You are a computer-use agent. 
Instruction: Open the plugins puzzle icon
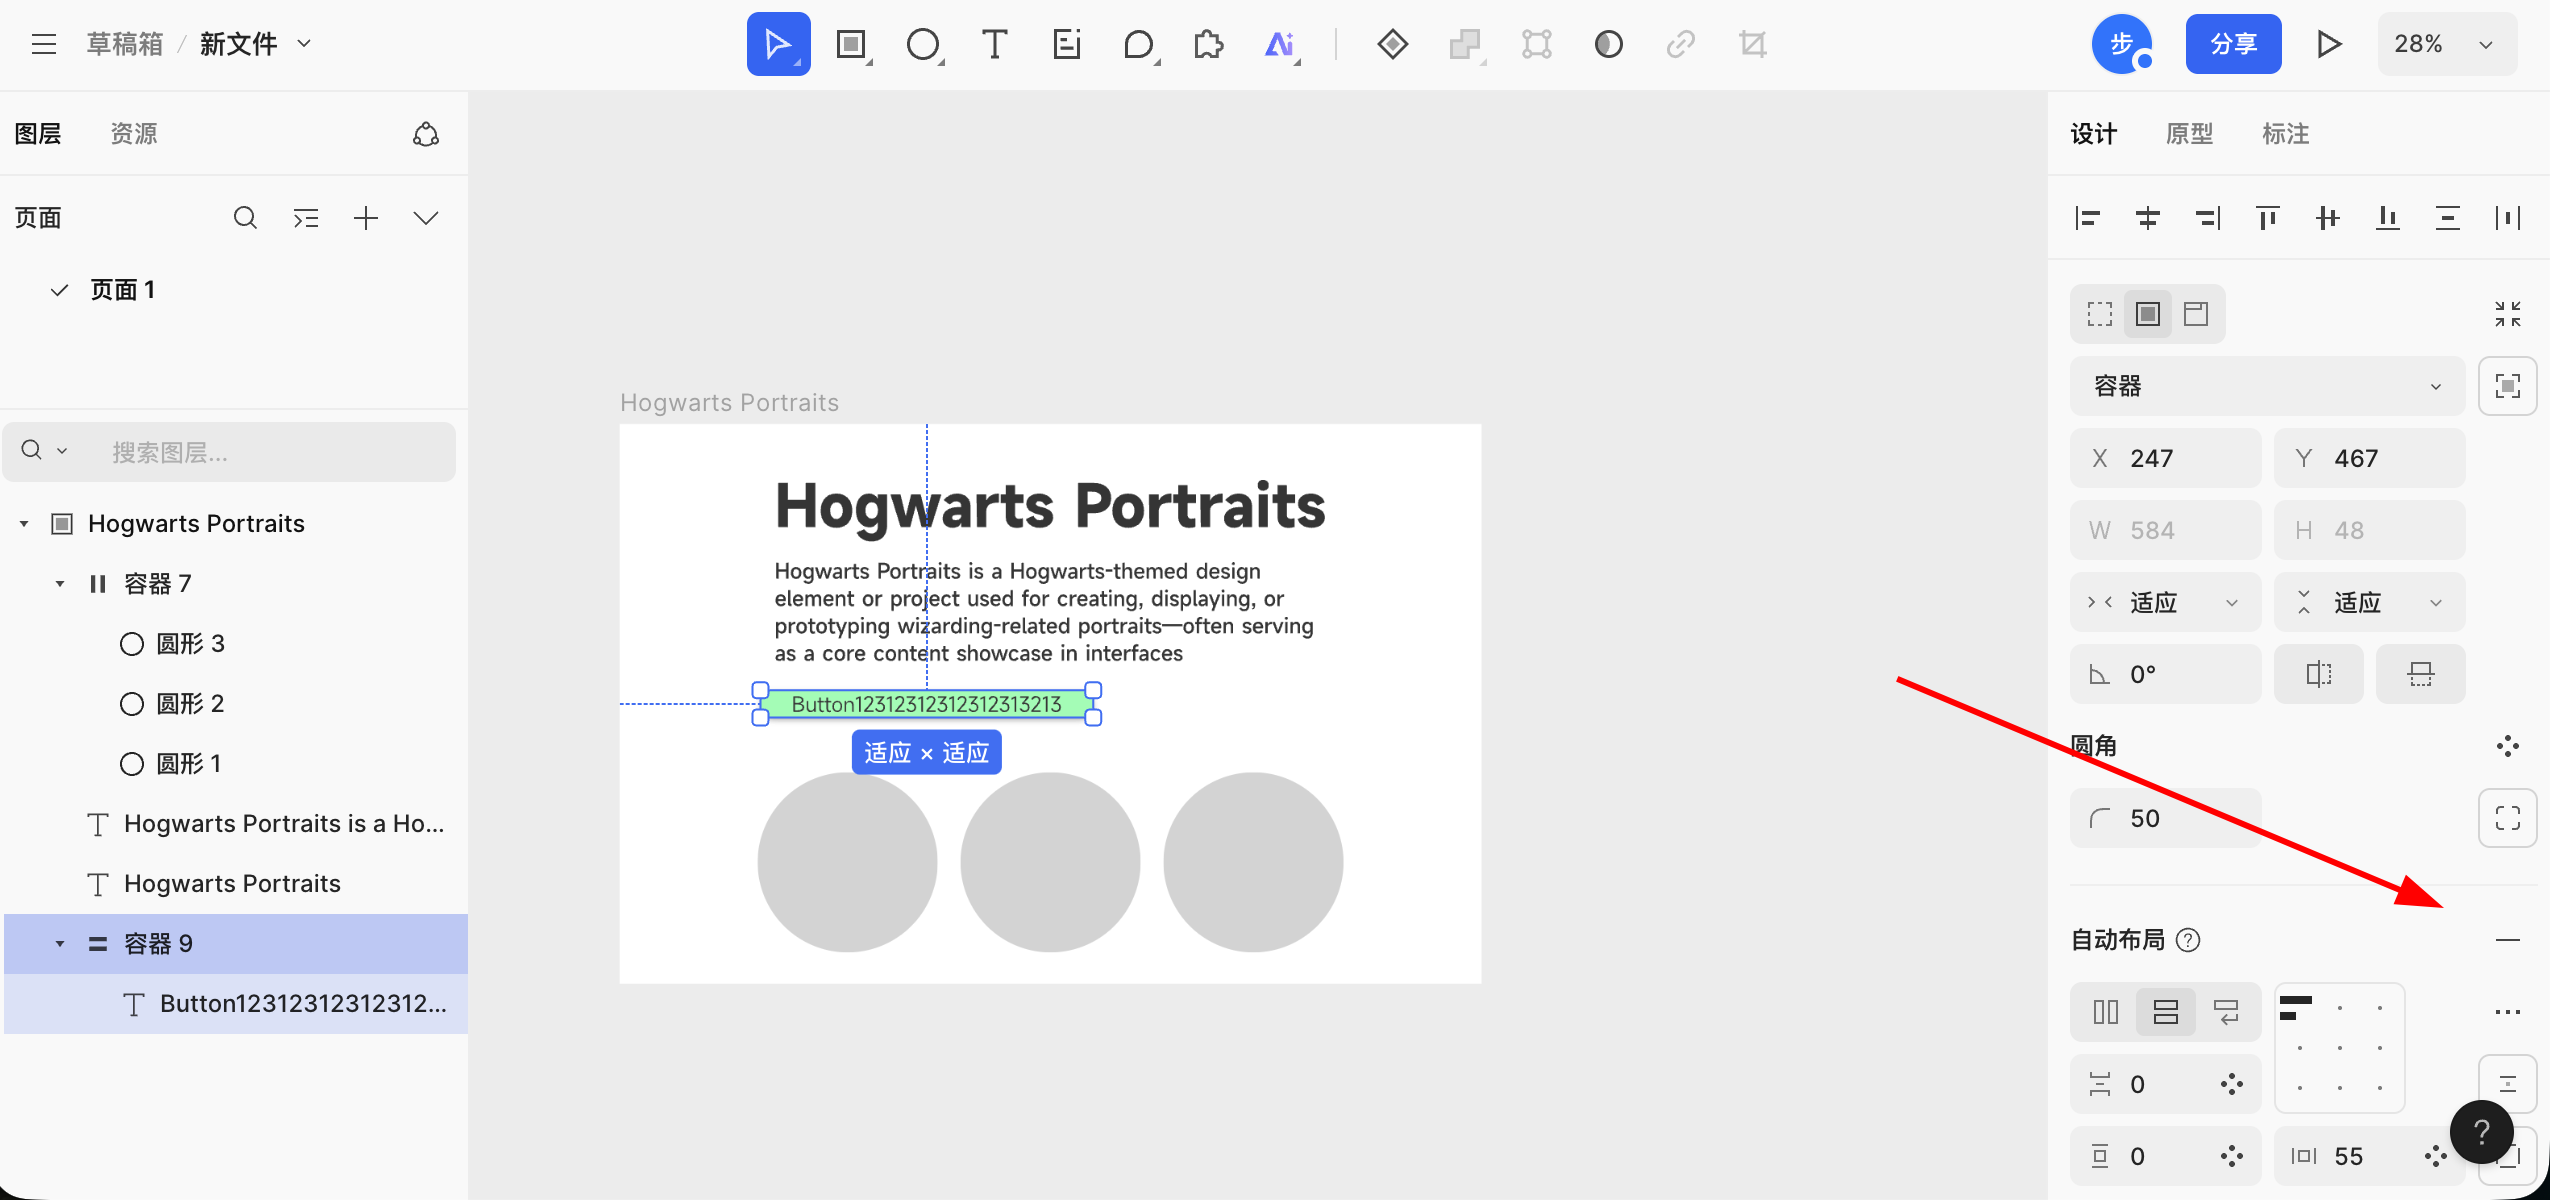click(1208, 44)
